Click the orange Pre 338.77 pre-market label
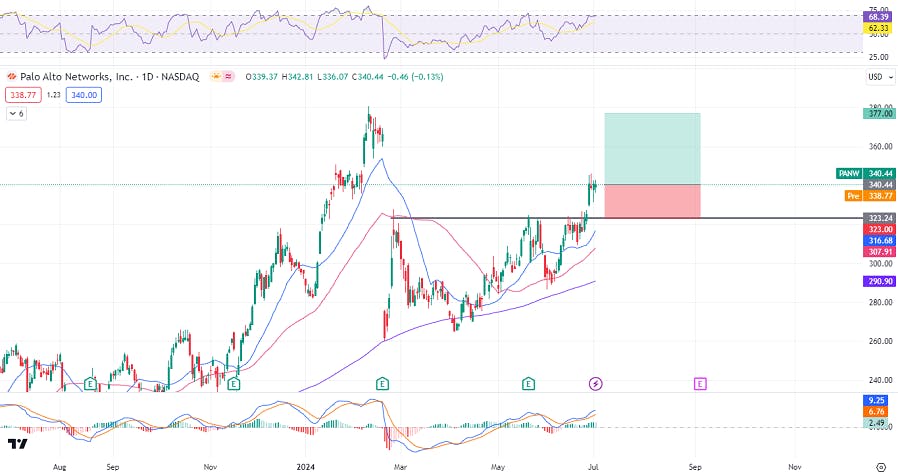This screenshot has height=475, width=898. coord(870,196)
